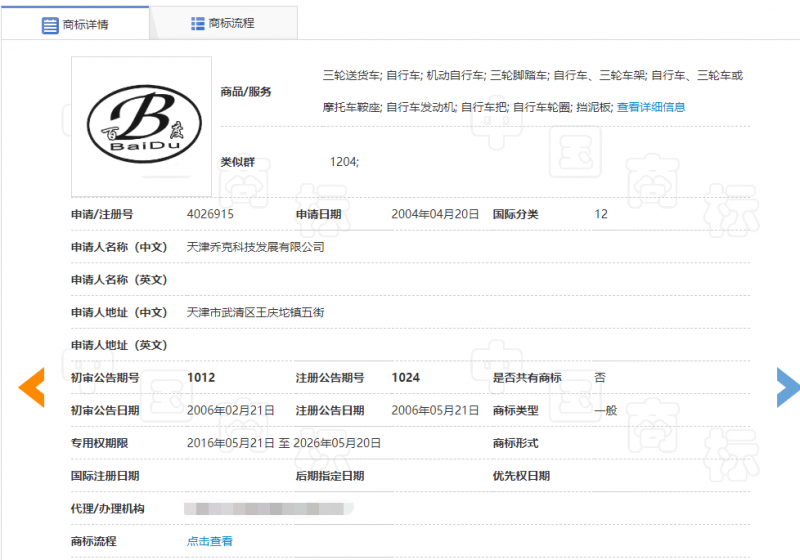
Task: Click the 商品/服务 label
Action: click(246, 92)
